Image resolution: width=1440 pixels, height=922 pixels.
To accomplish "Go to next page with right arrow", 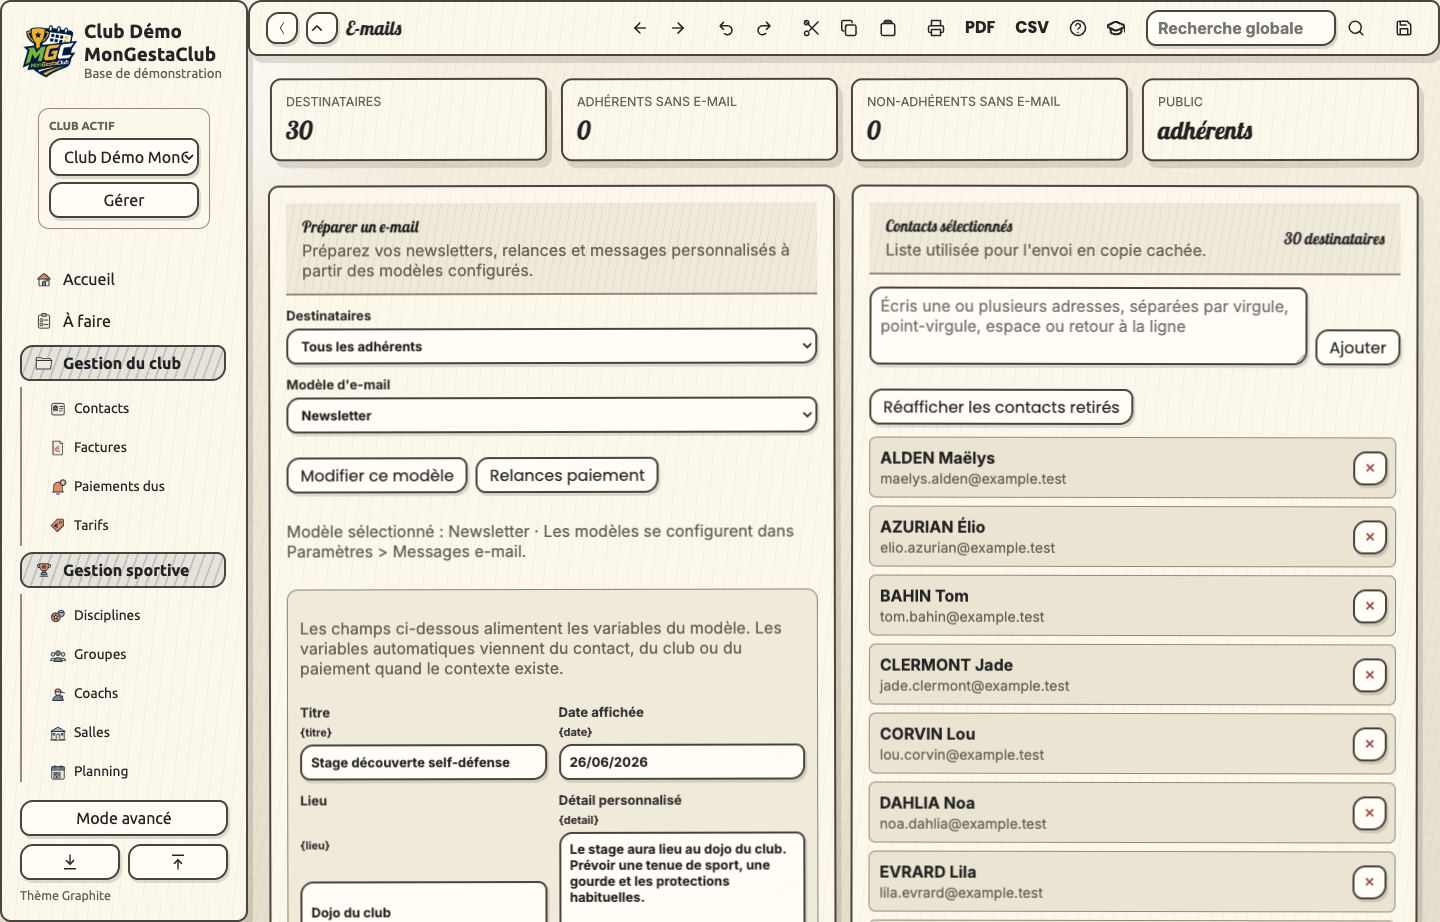I will [x=678, y=28].
